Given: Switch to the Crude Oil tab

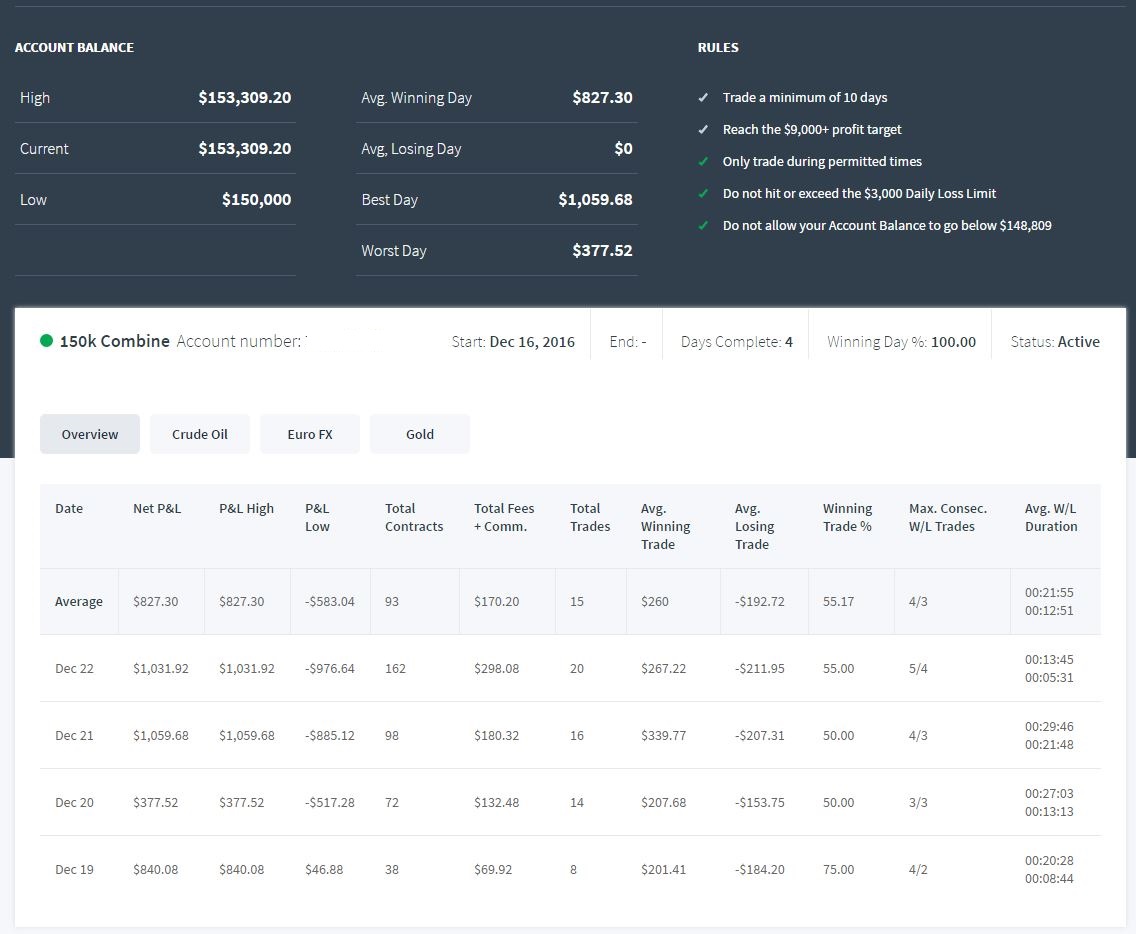Looking at the screenshot, I should pos(200,434).
